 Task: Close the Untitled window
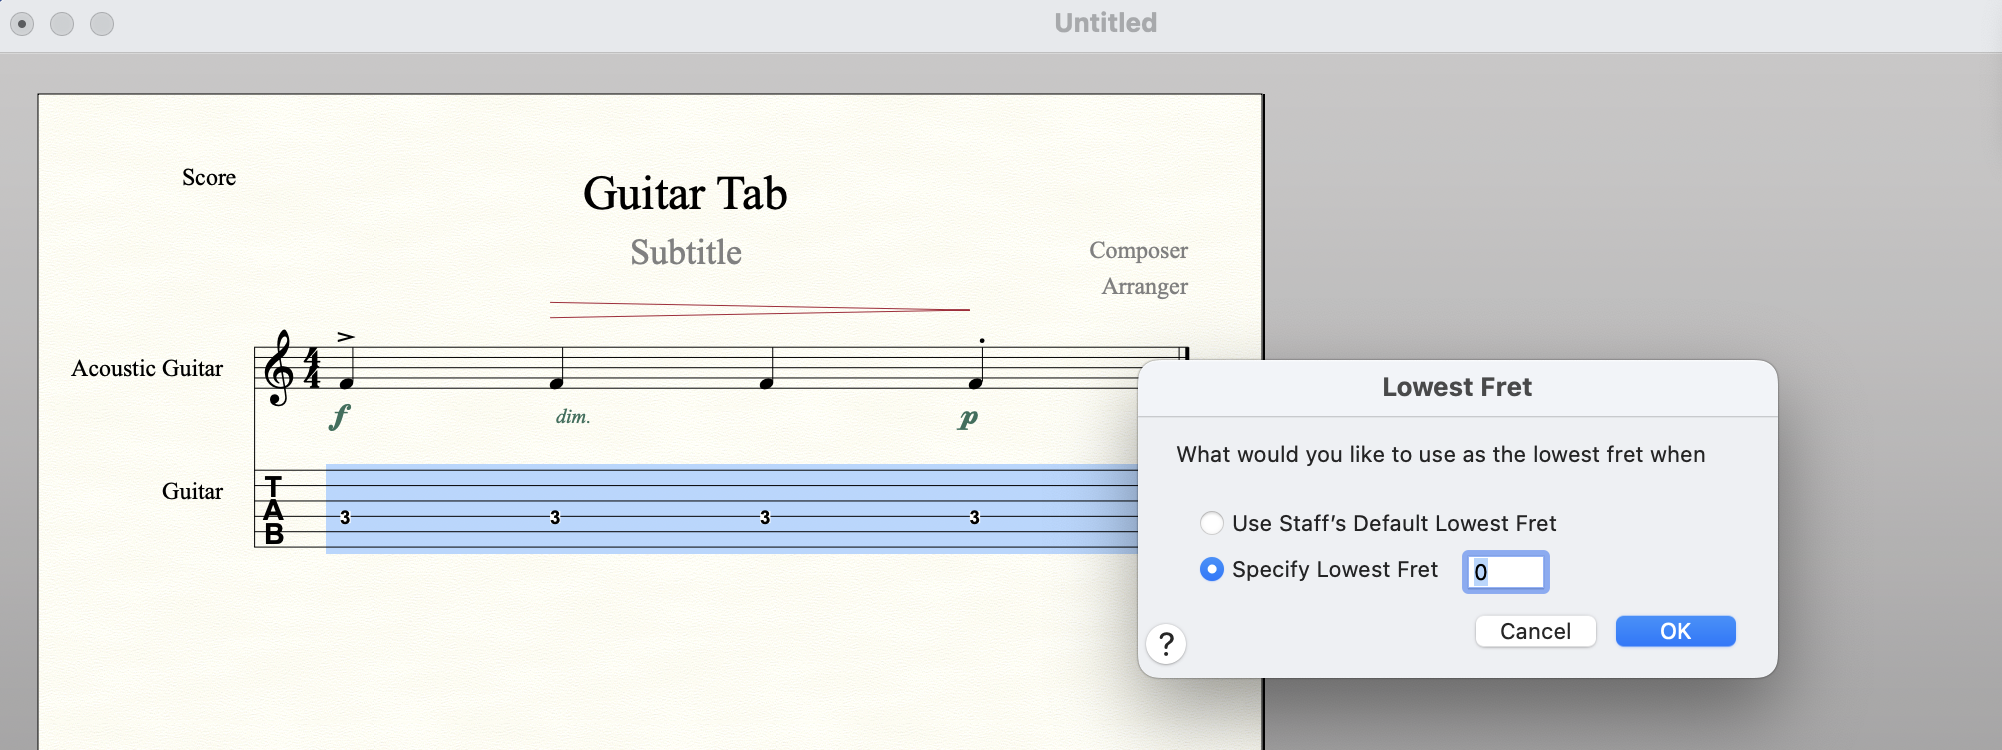point(22,23)
